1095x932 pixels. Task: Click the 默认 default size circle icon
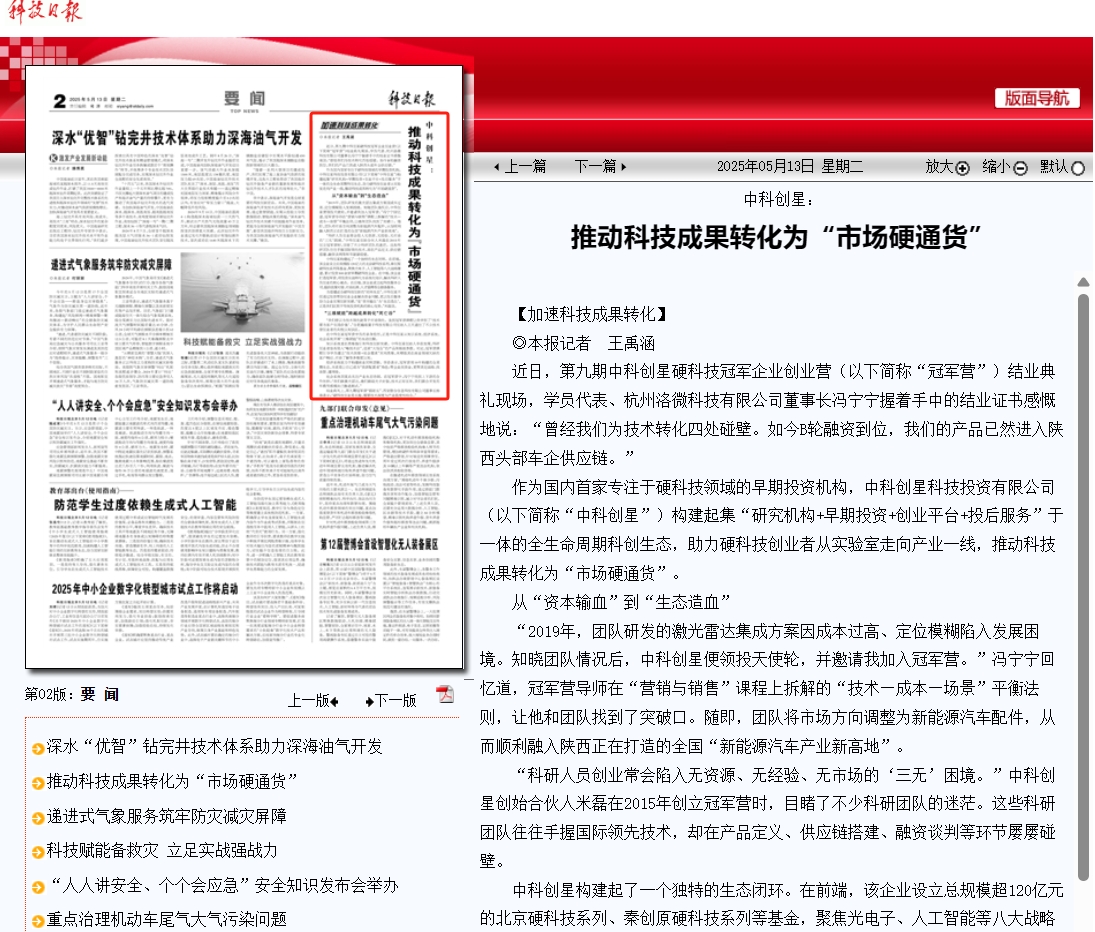(x=1078, y=168)
